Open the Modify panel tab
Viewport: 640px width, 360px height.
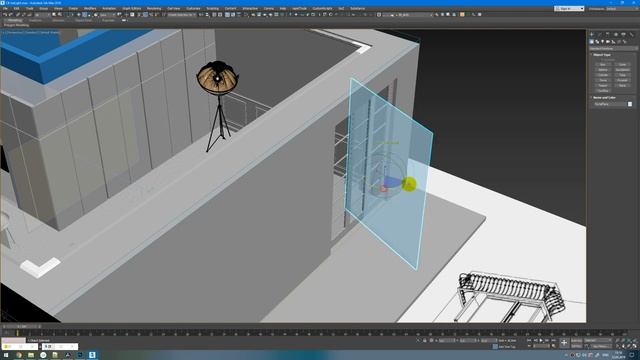(600, 34)
